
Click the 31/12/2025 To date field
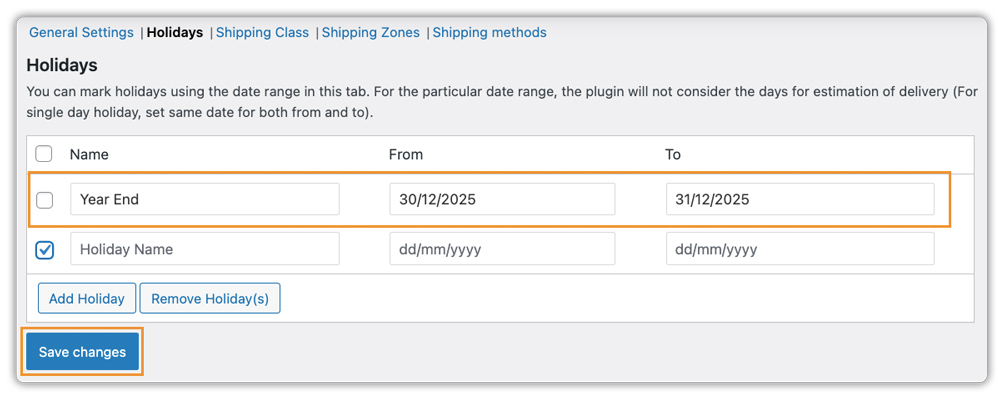click(800, 200)
